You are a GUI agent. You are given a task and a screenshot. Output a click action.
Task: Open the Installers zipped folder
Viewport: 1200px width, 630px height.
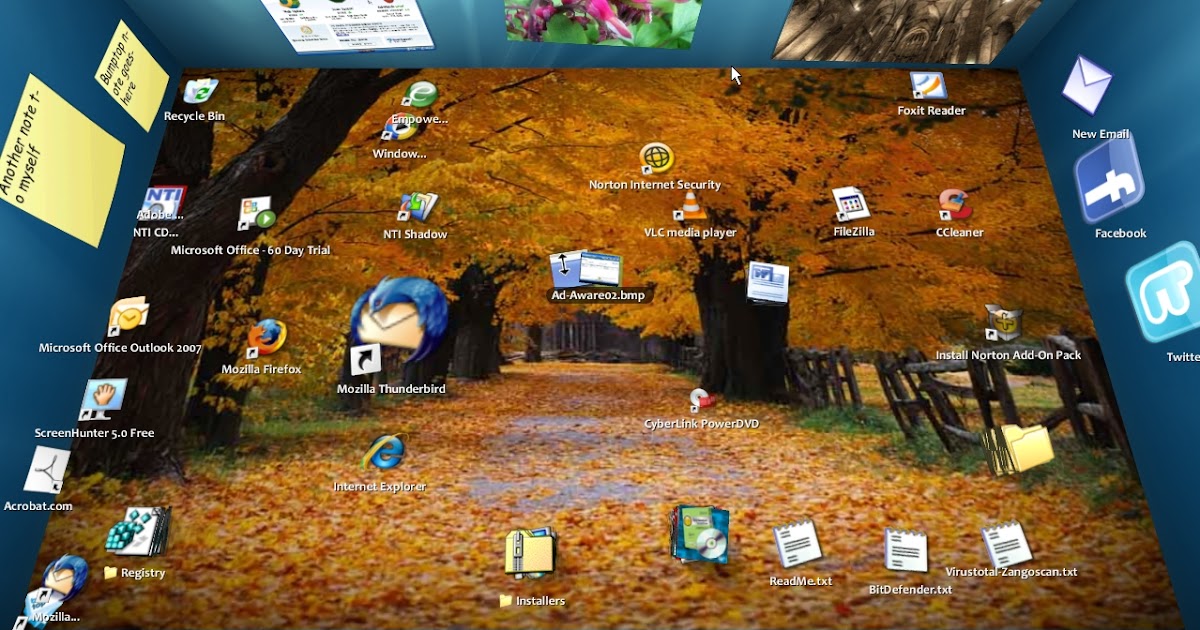point(529,553)
